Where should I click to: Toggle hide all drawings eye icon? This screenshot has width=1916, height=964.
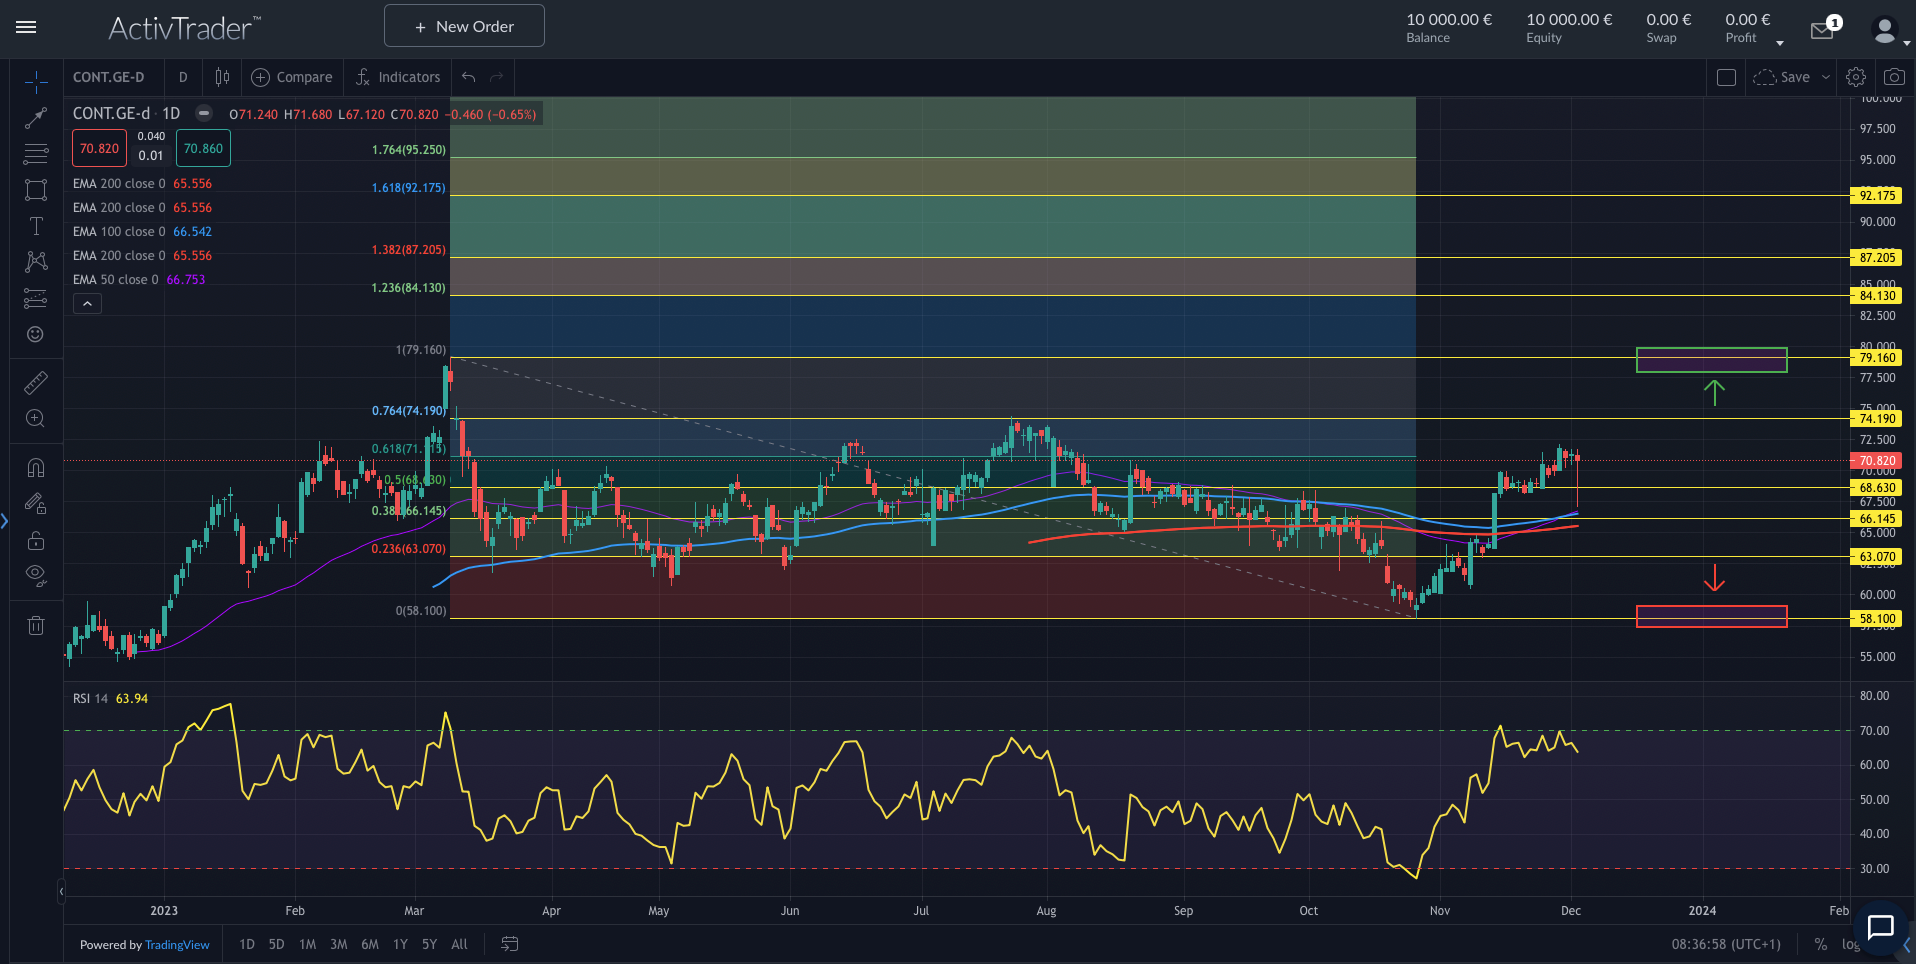coord(36,574)
